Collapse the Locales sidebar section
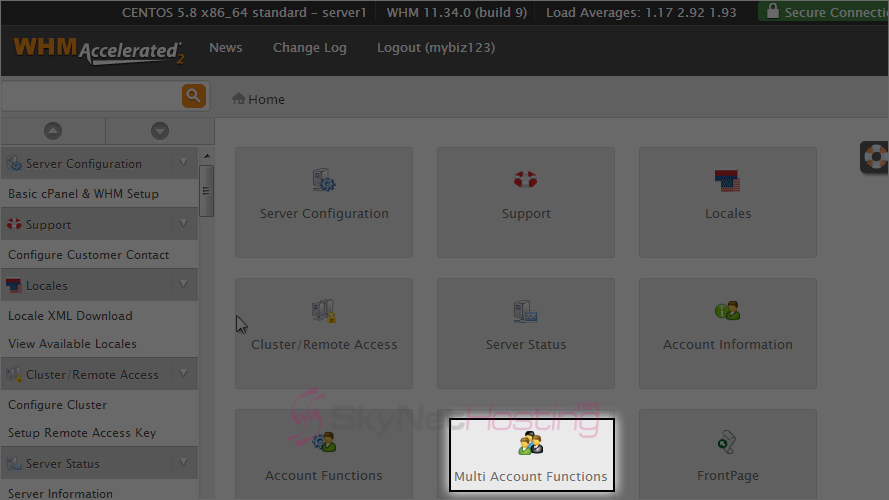 184,285
